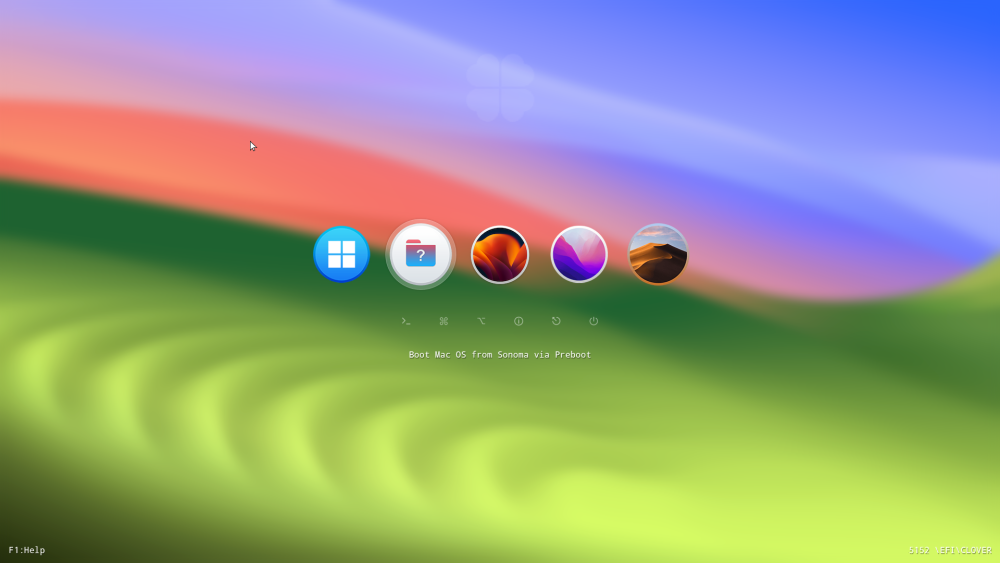Open the Options (option-key symbol) menu
The height and width of the screenshot is (563, 1000).
[x=482, y=321]
